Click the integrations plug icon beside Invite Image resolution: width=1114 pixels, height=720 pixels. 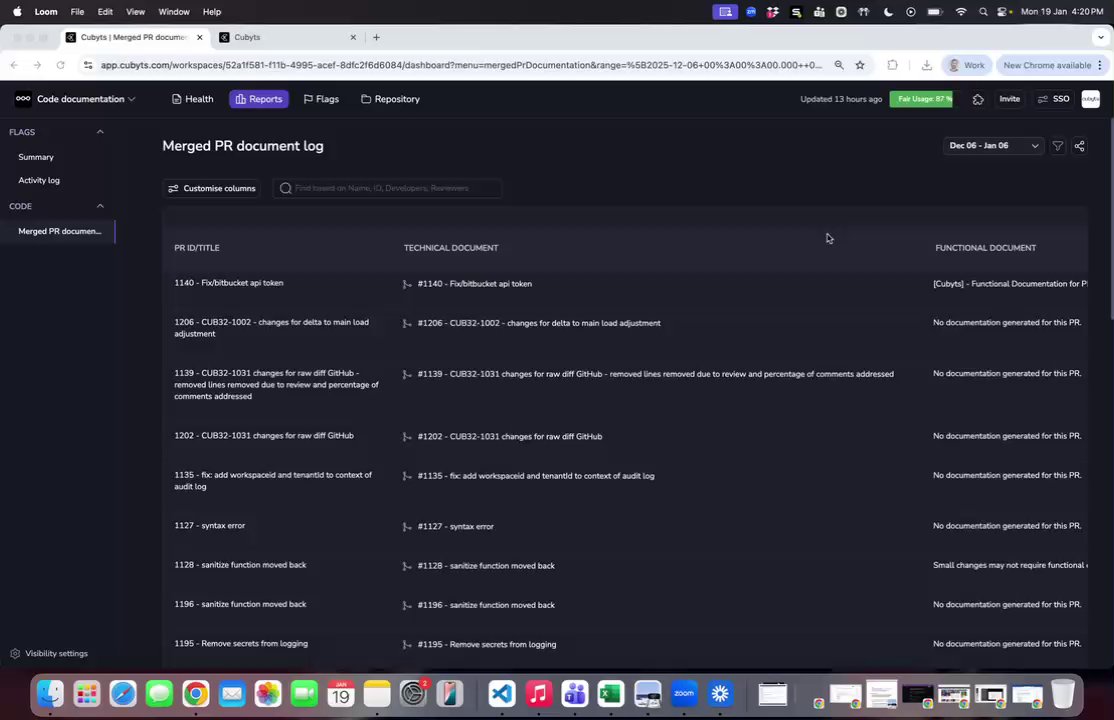[x=978, y=100]
